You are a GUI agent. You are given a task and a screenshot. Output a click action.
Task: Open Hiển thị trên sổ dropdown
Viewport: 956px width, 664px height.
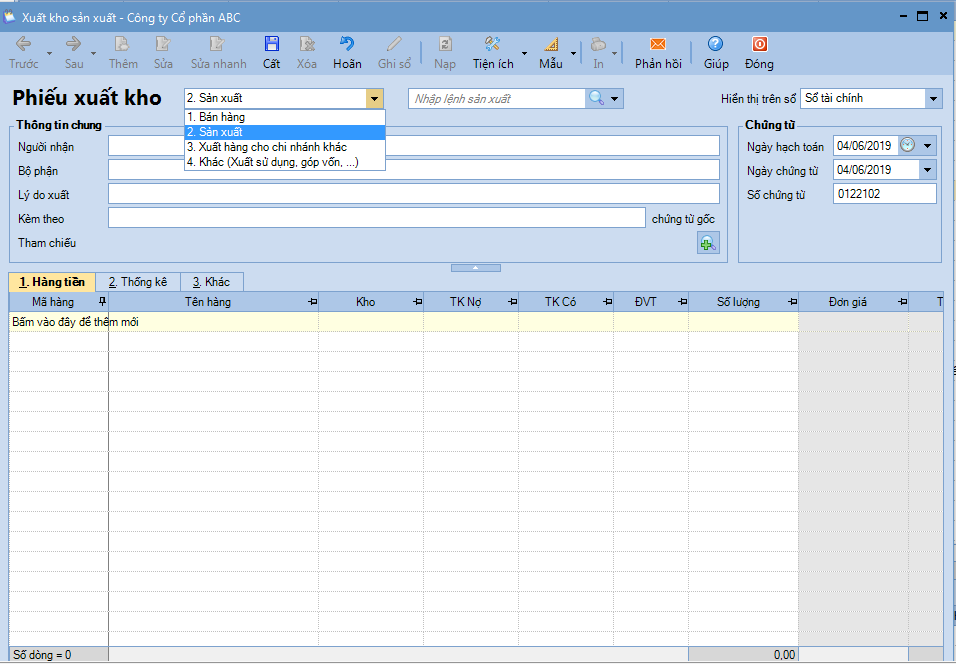click(x=933, y=98)
